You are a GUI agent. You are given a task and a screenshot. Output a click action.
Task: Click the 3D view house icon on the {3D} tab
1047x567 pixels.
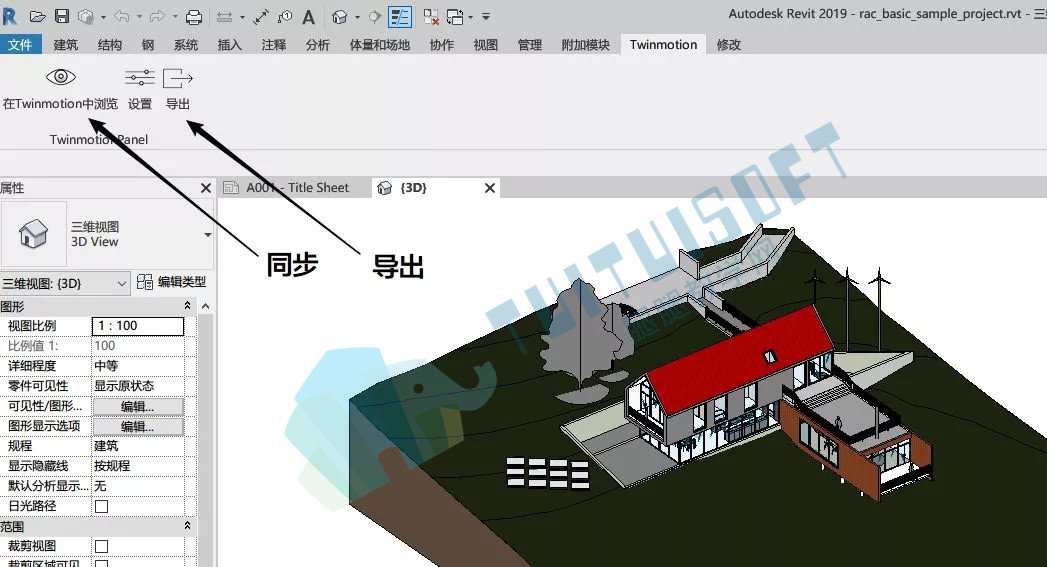(x=385, y=188)
